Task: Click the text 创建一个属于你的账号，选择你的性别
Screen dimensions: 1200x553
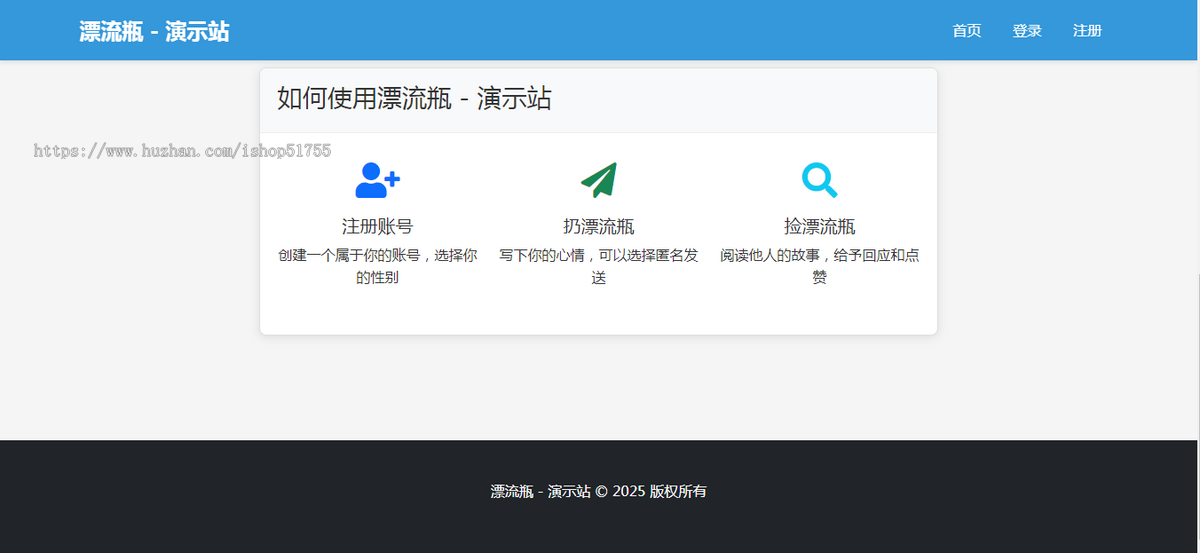Action: pos(377,266)
